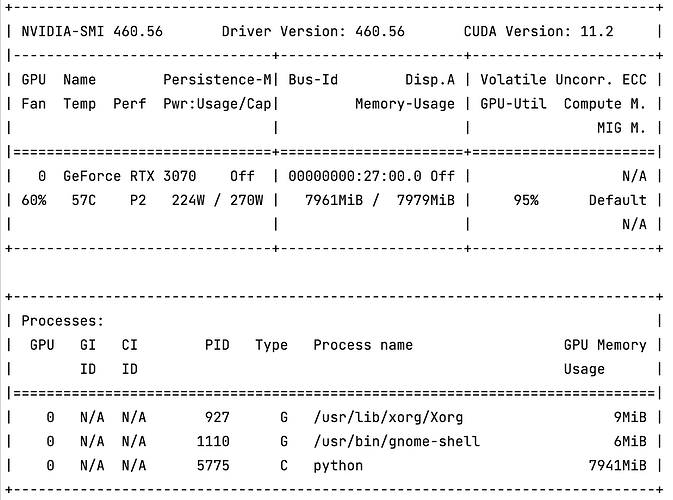673x500 pixels.
Task: Click the 95% GPU utilization value
Action: 525,199
